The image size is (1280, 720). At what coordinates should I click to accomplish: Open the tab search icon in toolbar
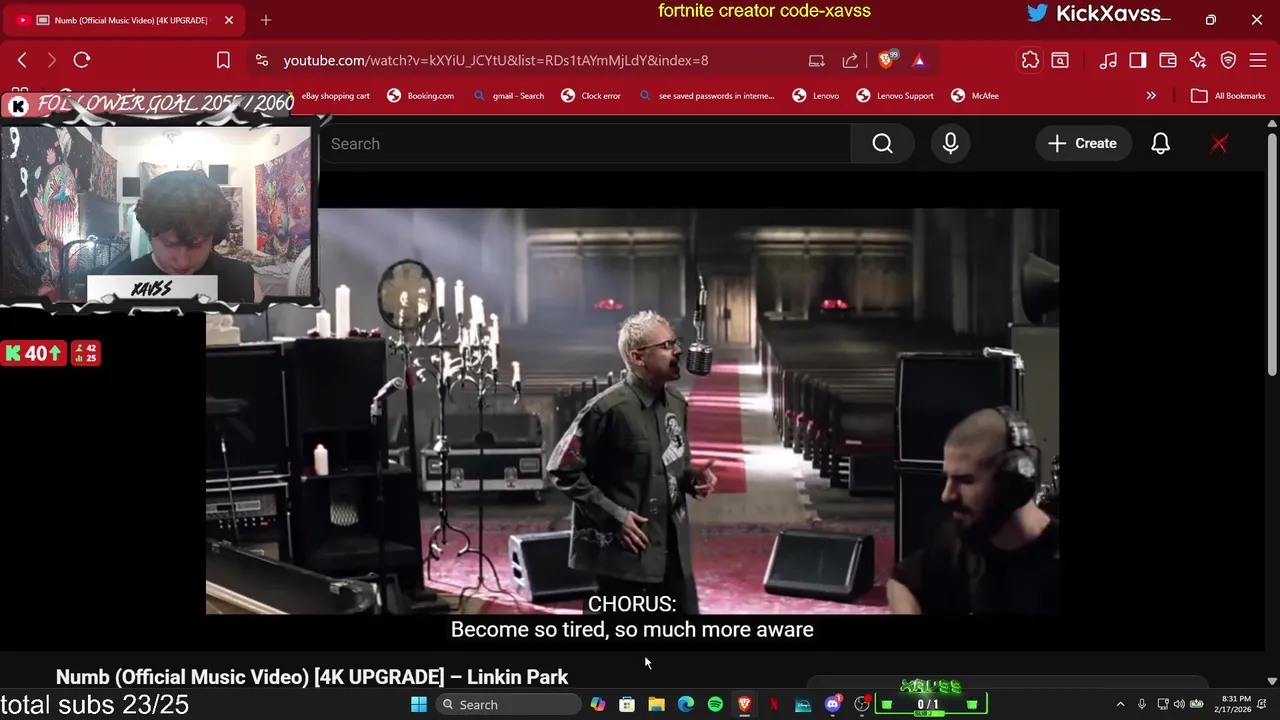tap(1060, 60)
